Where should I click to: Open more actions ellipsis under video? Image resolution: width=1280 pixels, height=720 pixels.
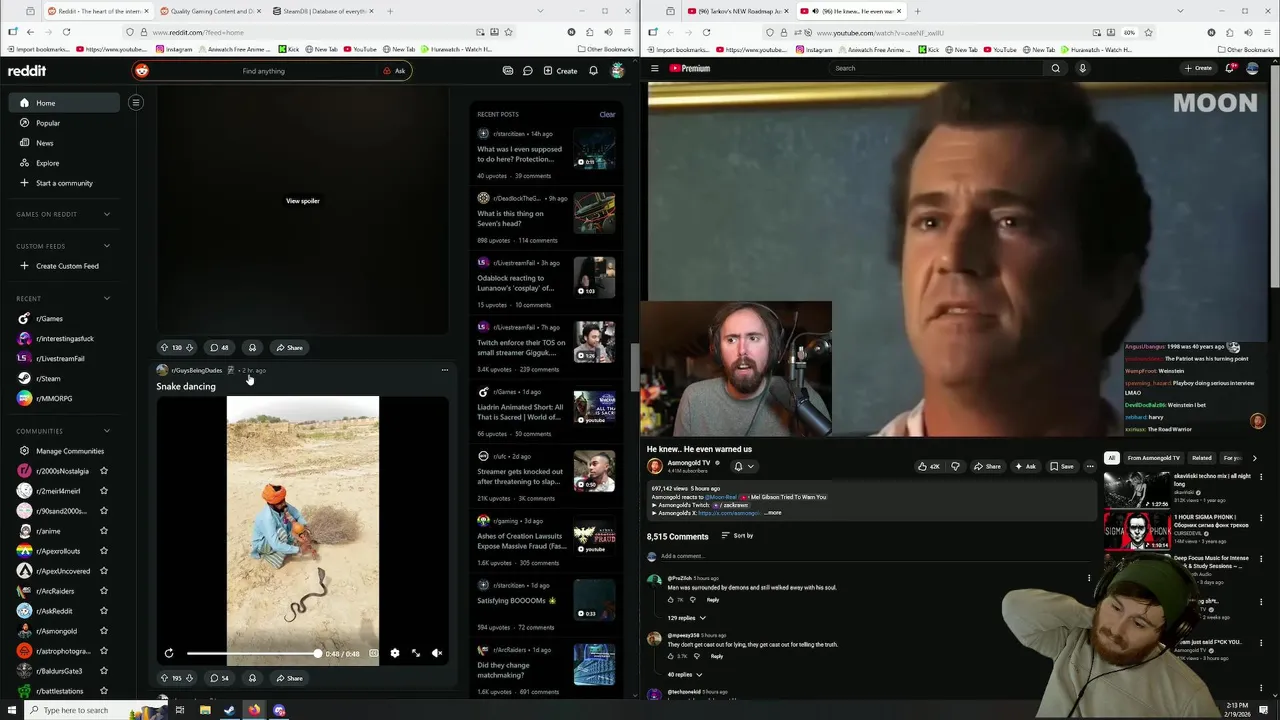[x=1090, y=466]
